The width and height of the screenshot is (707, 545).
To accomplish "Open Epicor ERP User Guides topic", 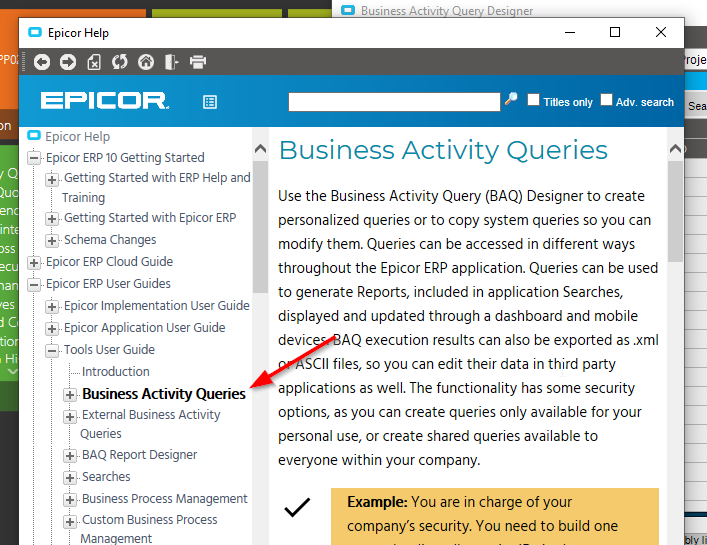I will point(108,284).
